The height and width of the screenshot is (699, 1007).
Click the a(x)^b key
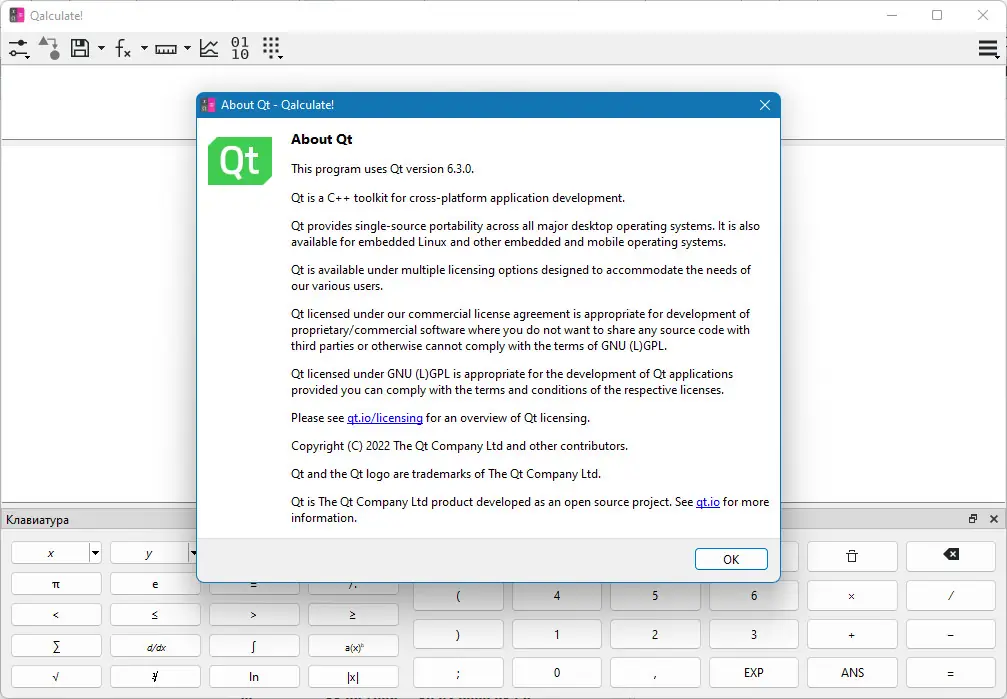tap(353, 646)
